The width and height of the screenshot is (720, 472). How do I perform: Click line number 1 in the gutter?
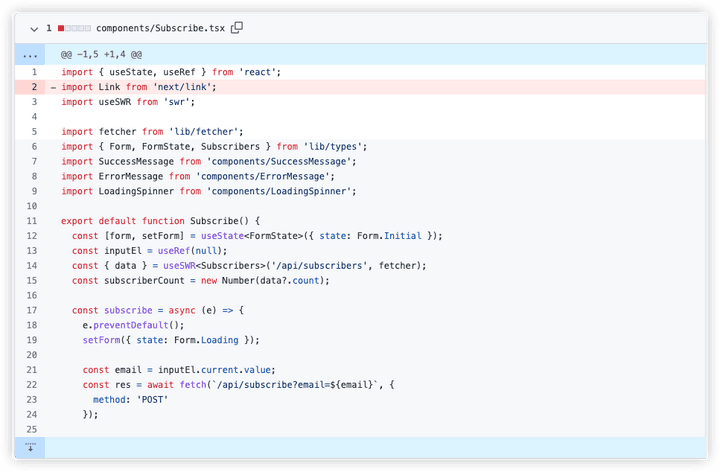tap(34, 72)
